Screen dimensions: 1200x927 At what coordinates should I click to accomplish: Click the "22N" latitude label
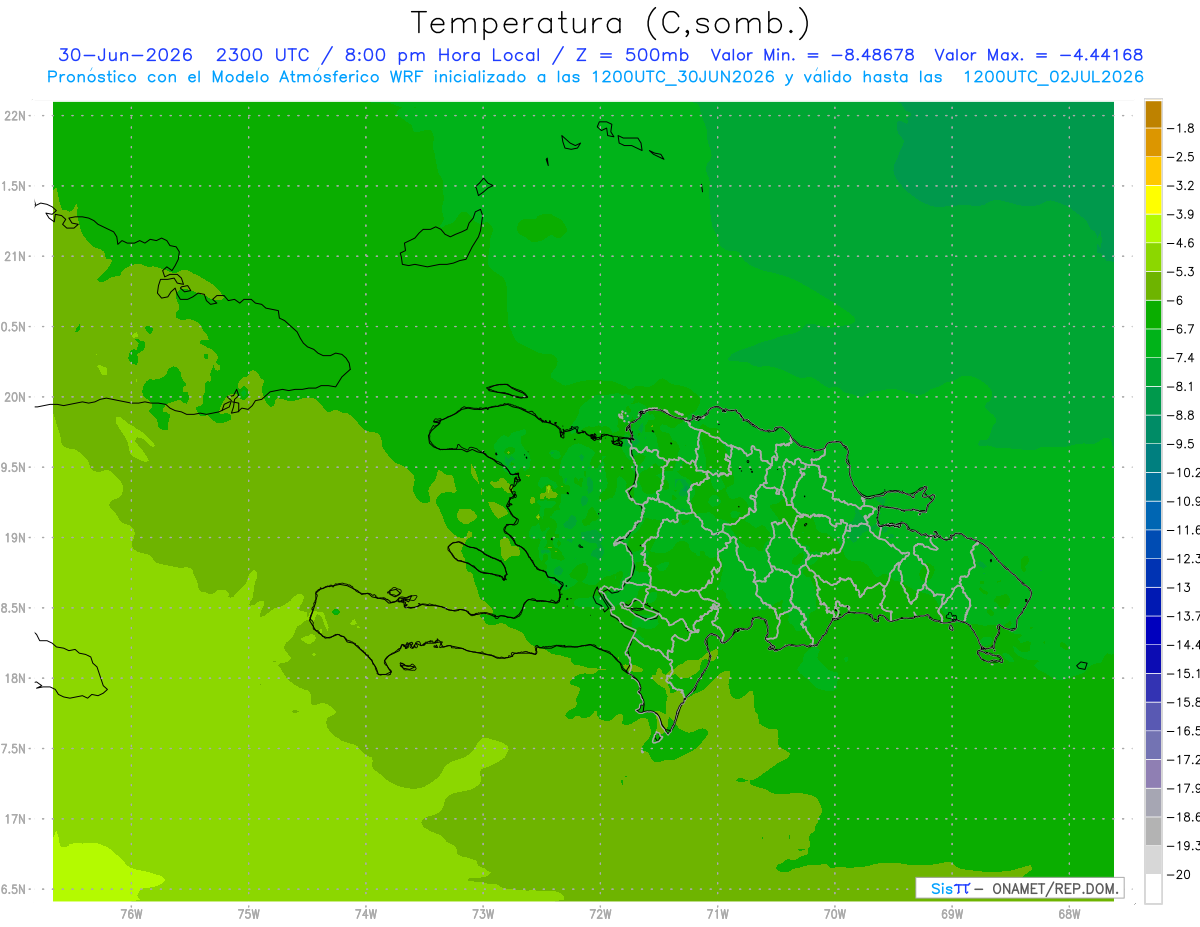point(15,116)
